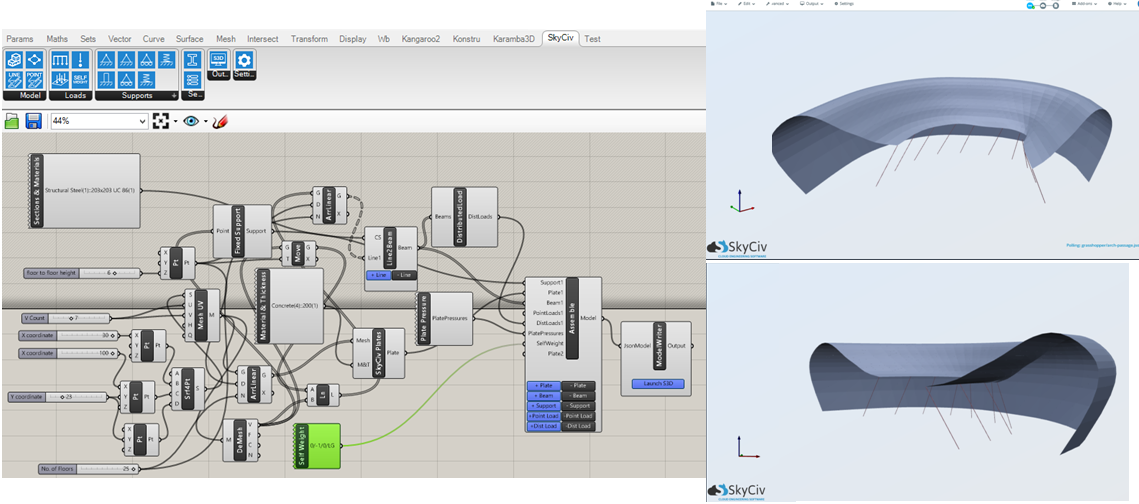This screenshot has width=1139, height=504.
Task: Click the Self Weight load icon
Action: point(82,80)
